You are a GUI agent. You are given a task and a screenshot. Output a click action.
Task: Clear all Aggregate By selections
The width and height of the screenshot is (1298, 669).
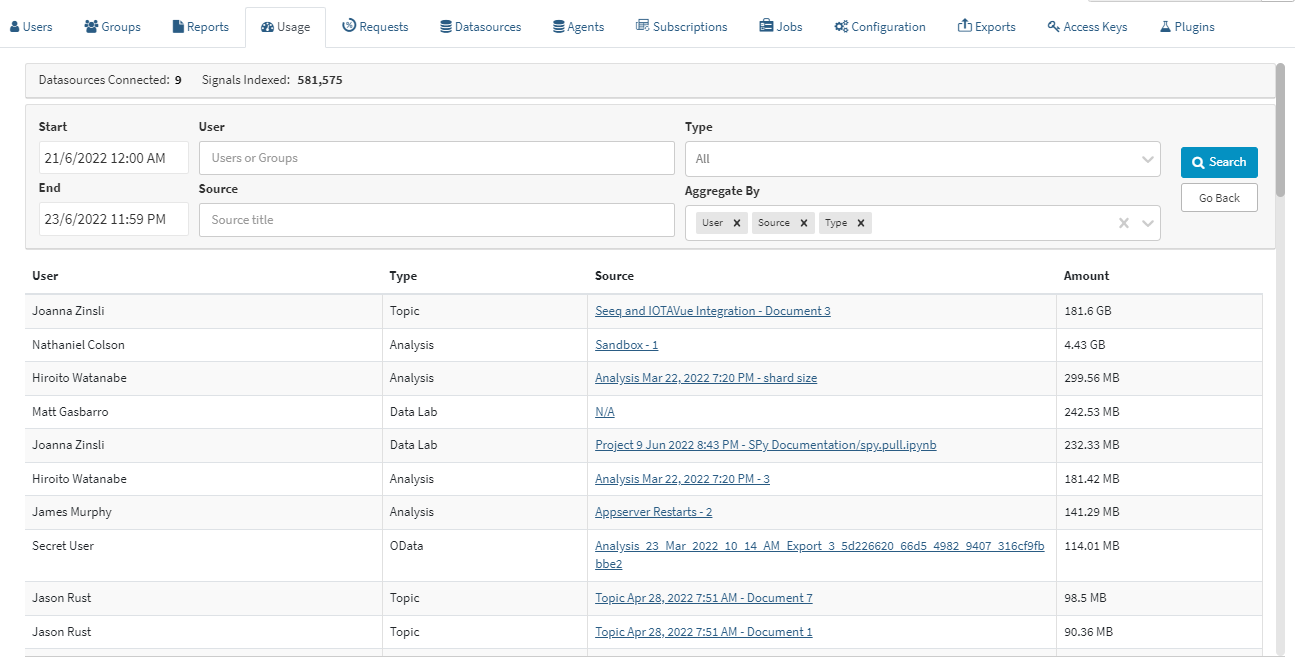[1124, 223]
